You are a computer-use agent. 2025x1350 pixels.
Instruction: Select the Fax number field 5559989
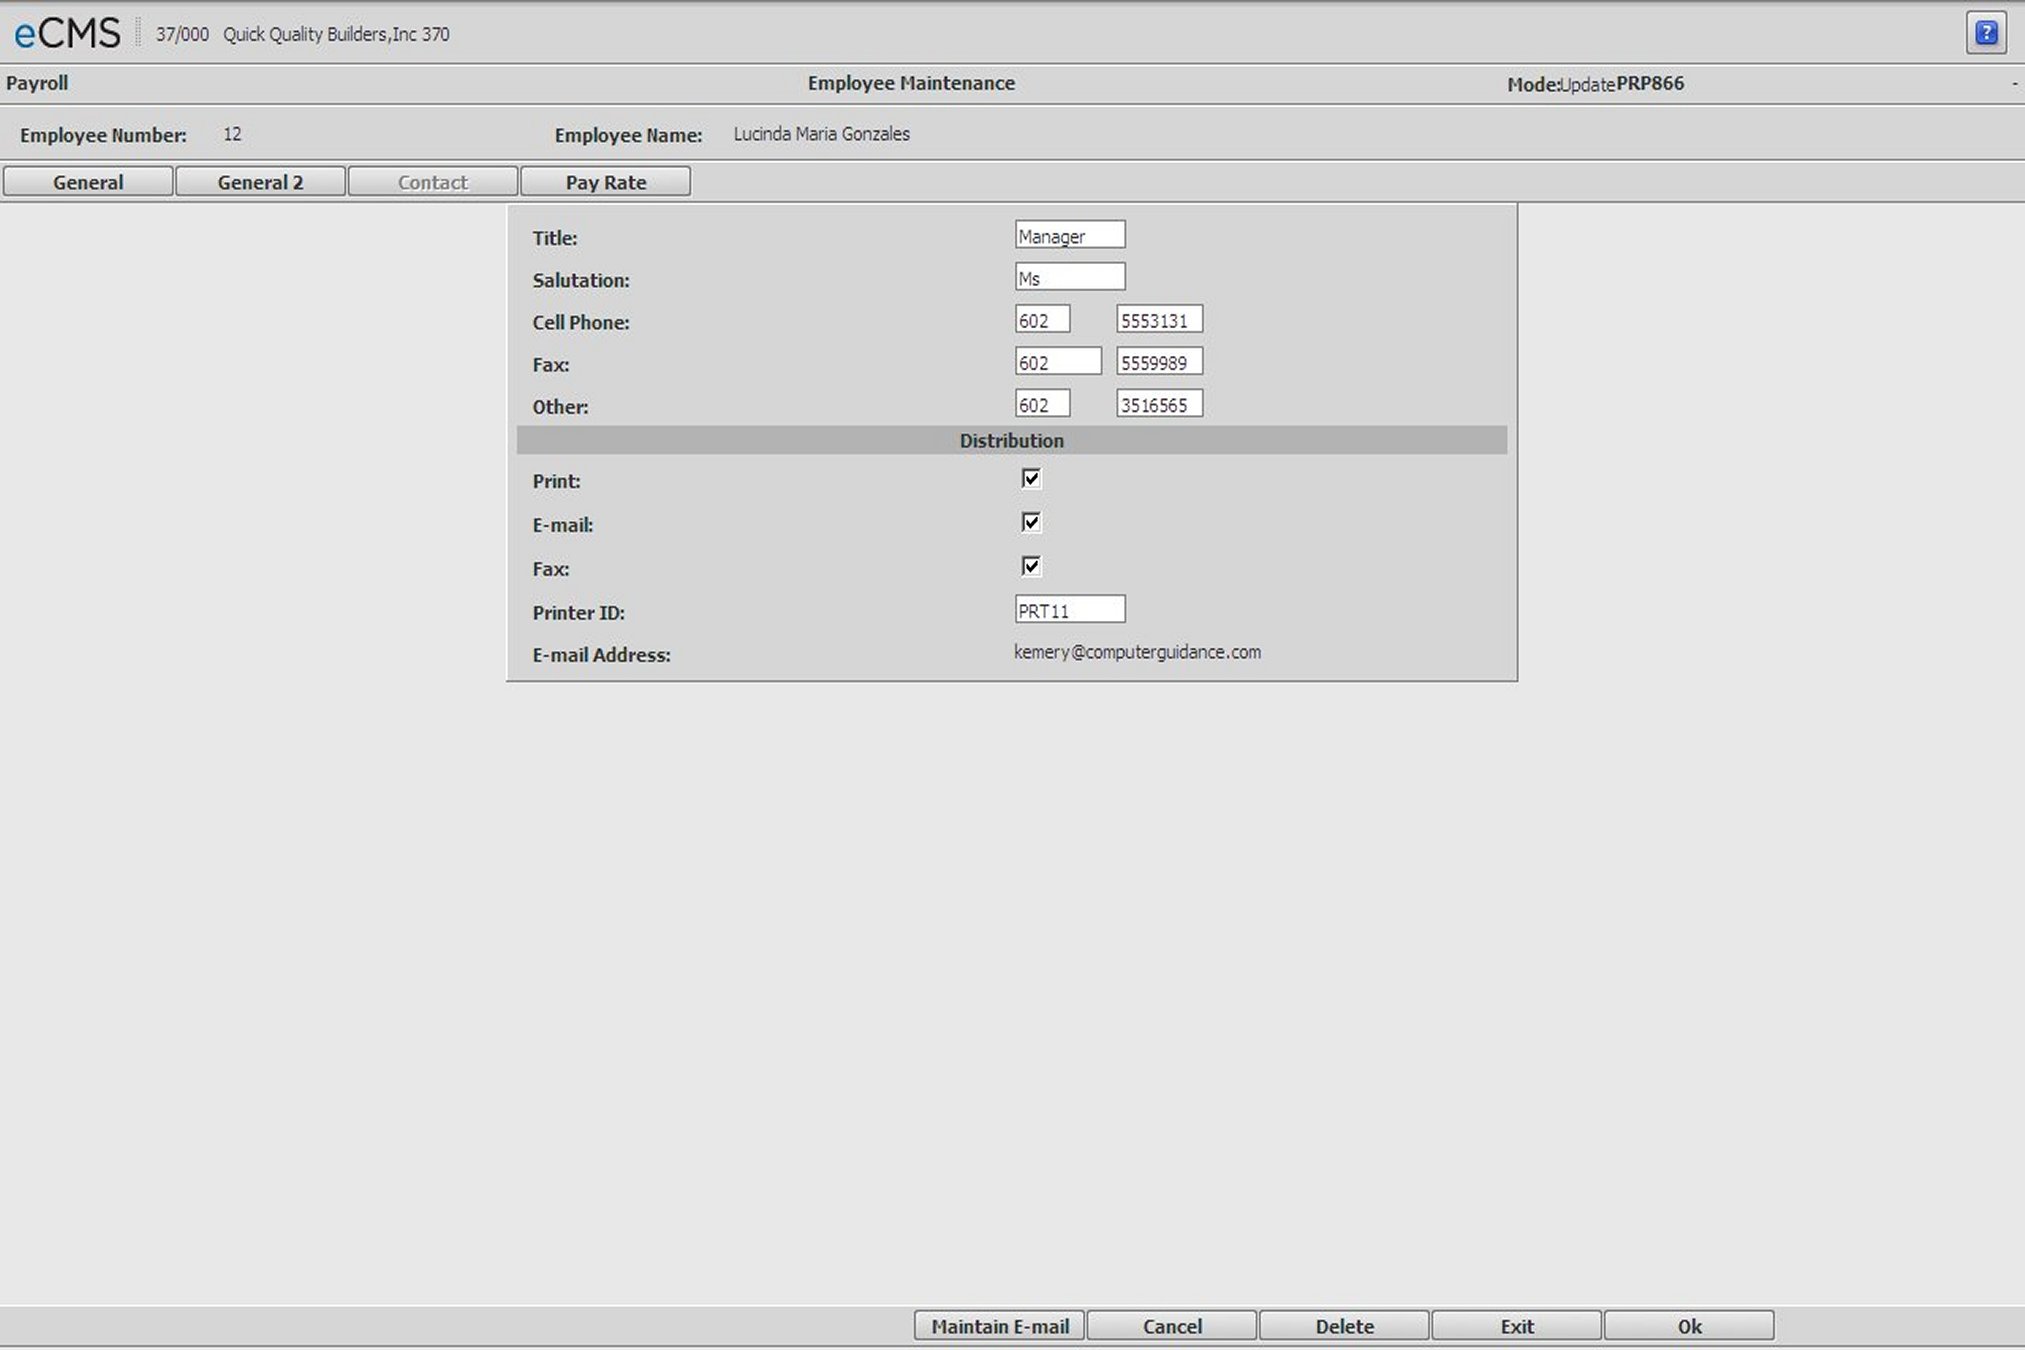(1160, 361)
